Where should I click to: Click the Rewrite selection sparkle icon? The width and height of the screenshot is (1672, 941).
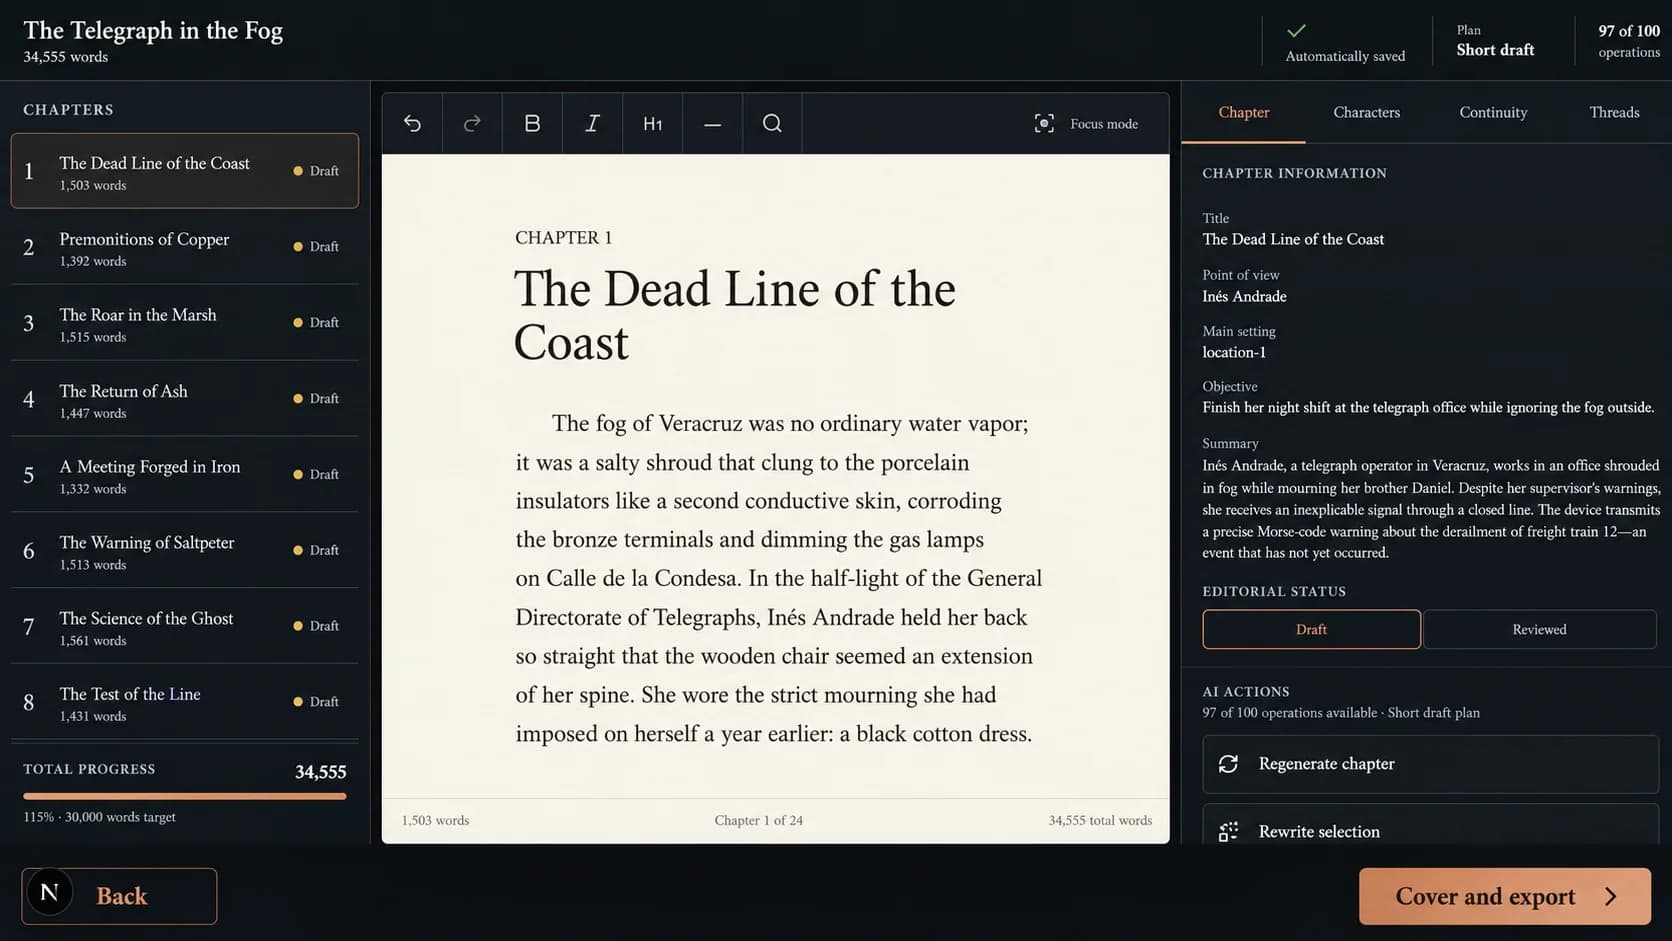[1228, 832]
